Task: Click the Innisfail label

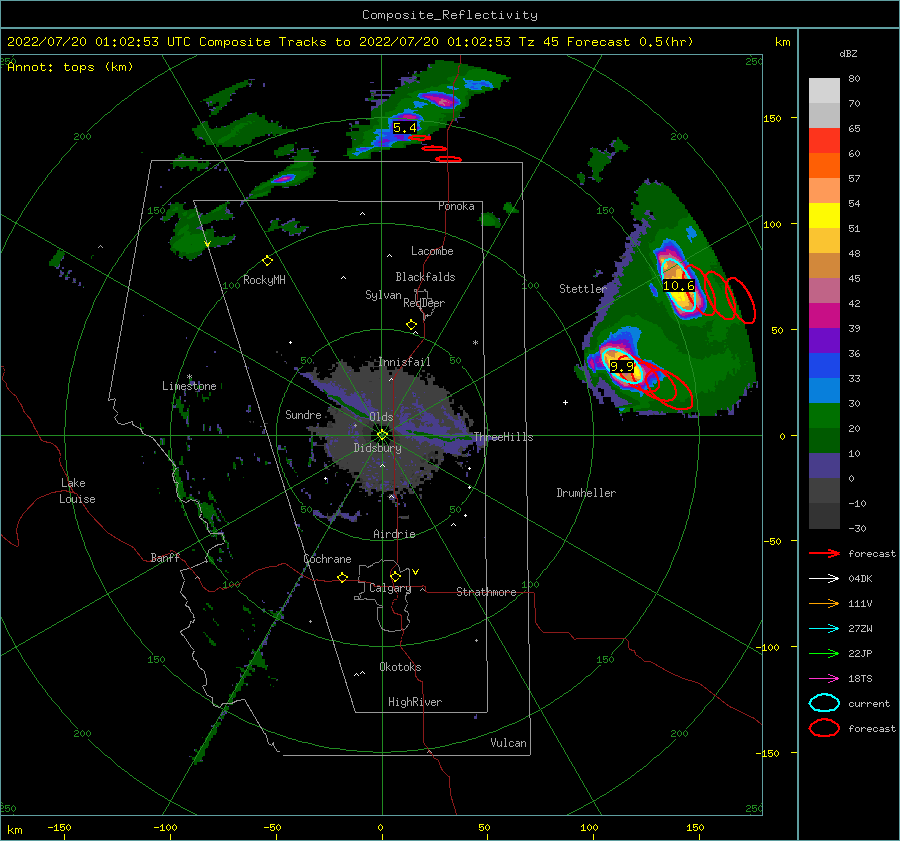Action: [404, 362]
